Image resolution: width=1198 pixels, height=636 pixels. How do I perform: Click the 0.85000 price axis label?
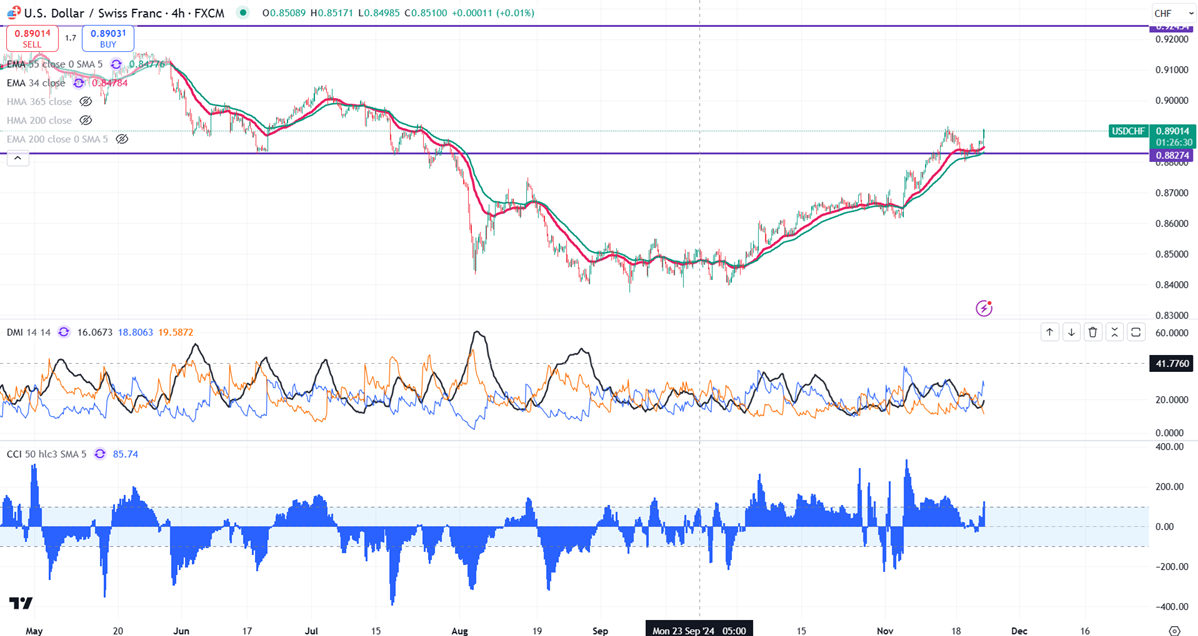point(1171,254)
